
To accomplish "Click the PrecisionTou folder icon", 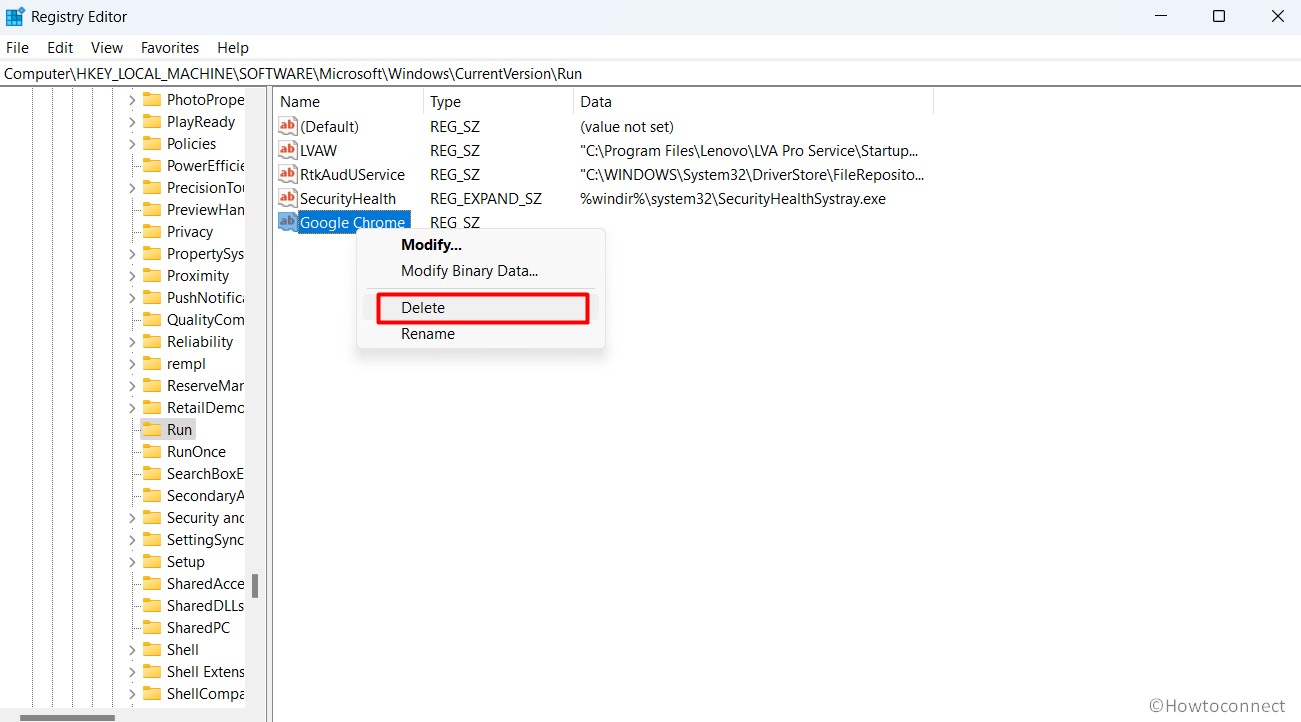I will (x=152, y=187).
